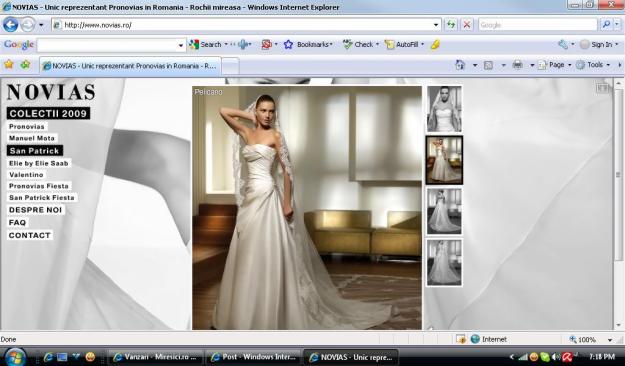This screenshot has width=625, height=366.
Task: Click the large Pelicano dress photo
Action: point(307,208)
